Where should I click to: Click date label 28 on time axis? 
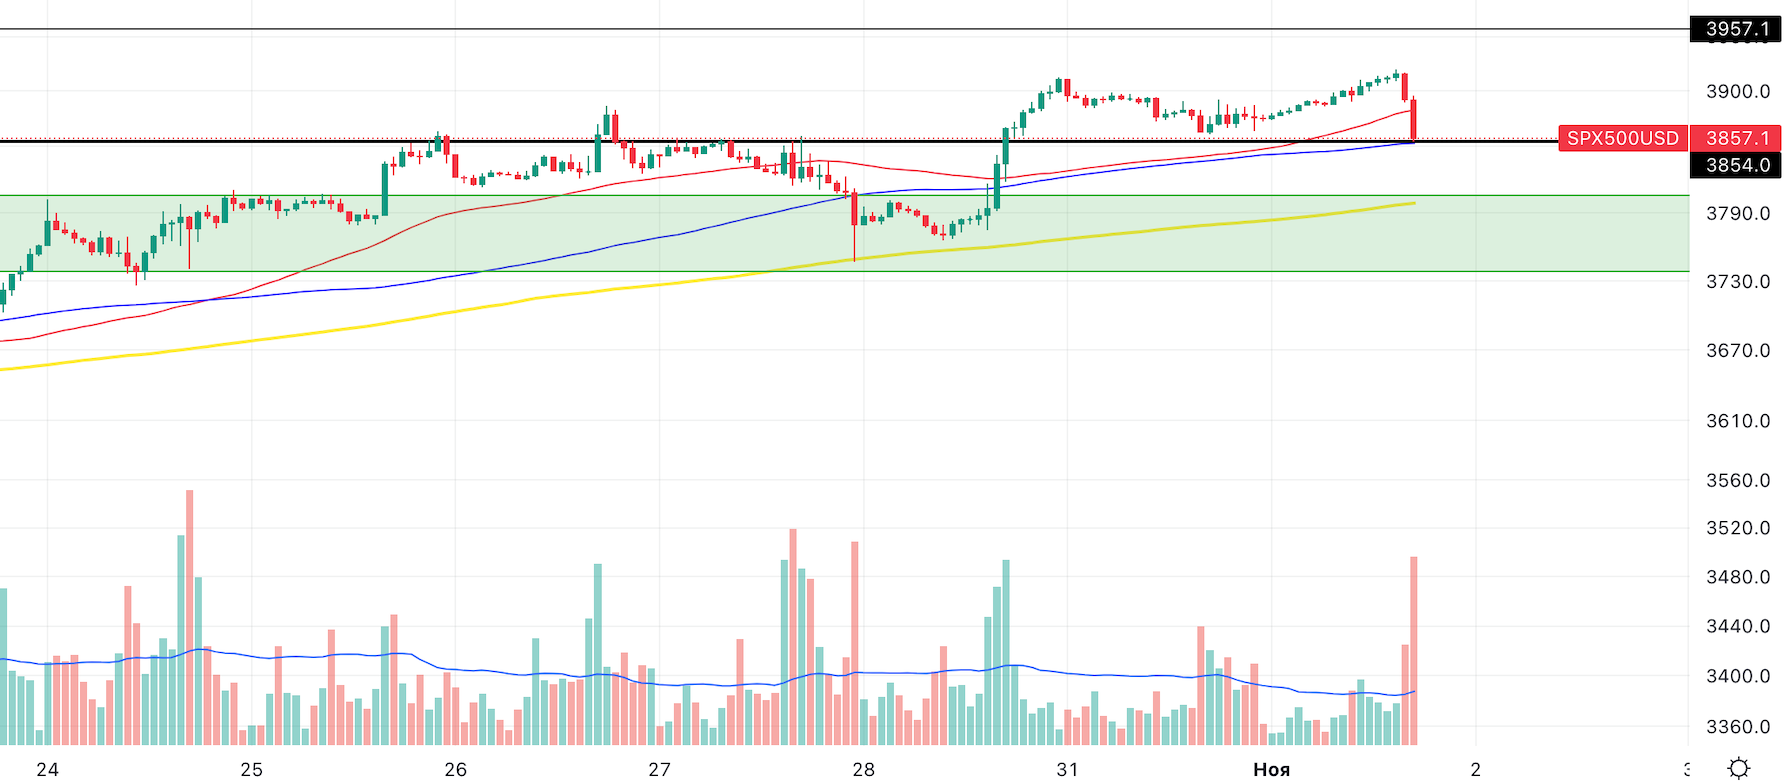pos(863,769)
